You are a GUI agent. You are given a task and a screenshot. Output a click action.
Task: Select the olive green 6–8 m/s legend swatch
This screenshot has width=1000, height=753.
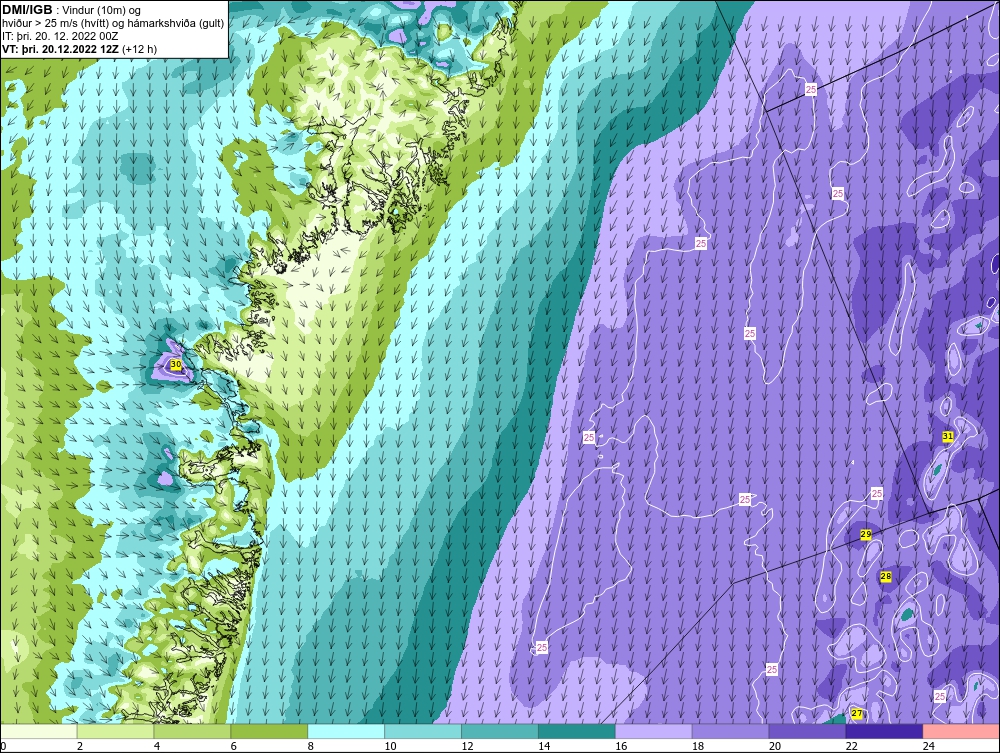(269, 731)
